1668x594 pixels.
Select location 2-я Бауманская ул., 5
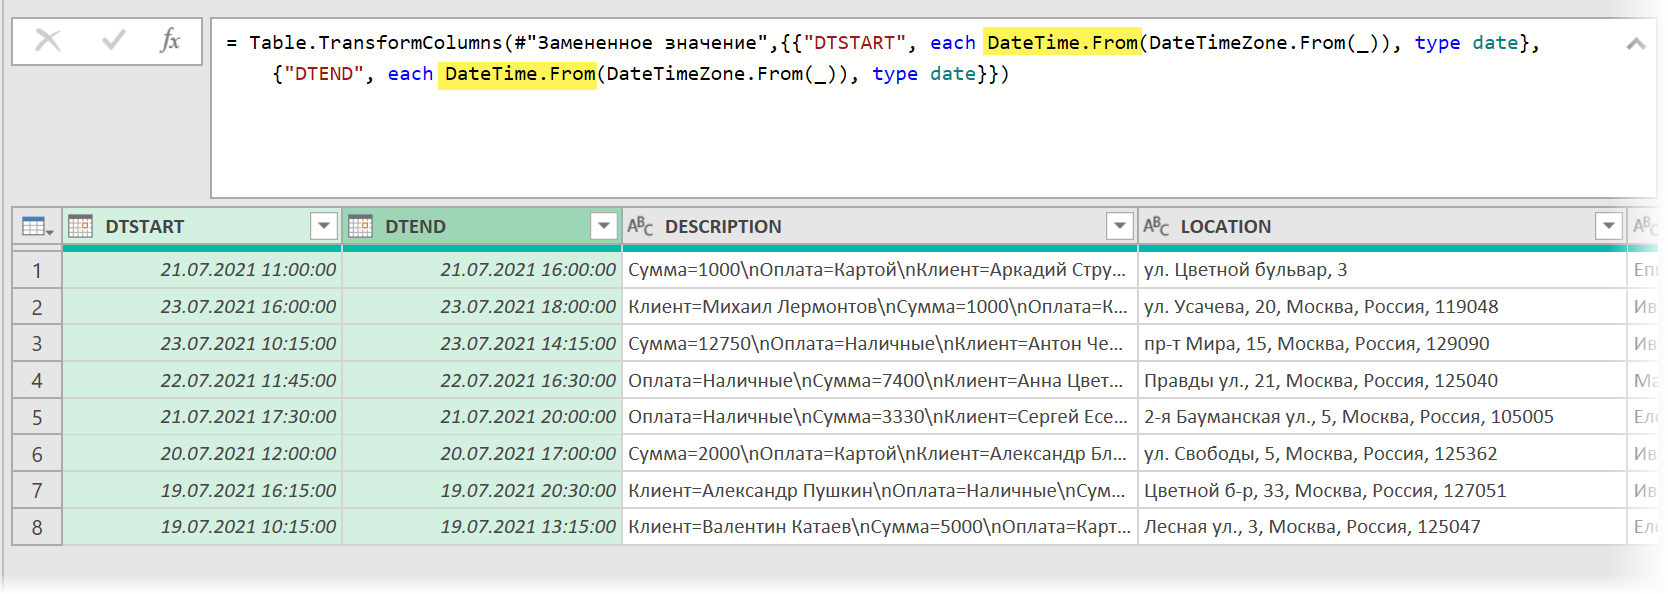point(1382,417)
